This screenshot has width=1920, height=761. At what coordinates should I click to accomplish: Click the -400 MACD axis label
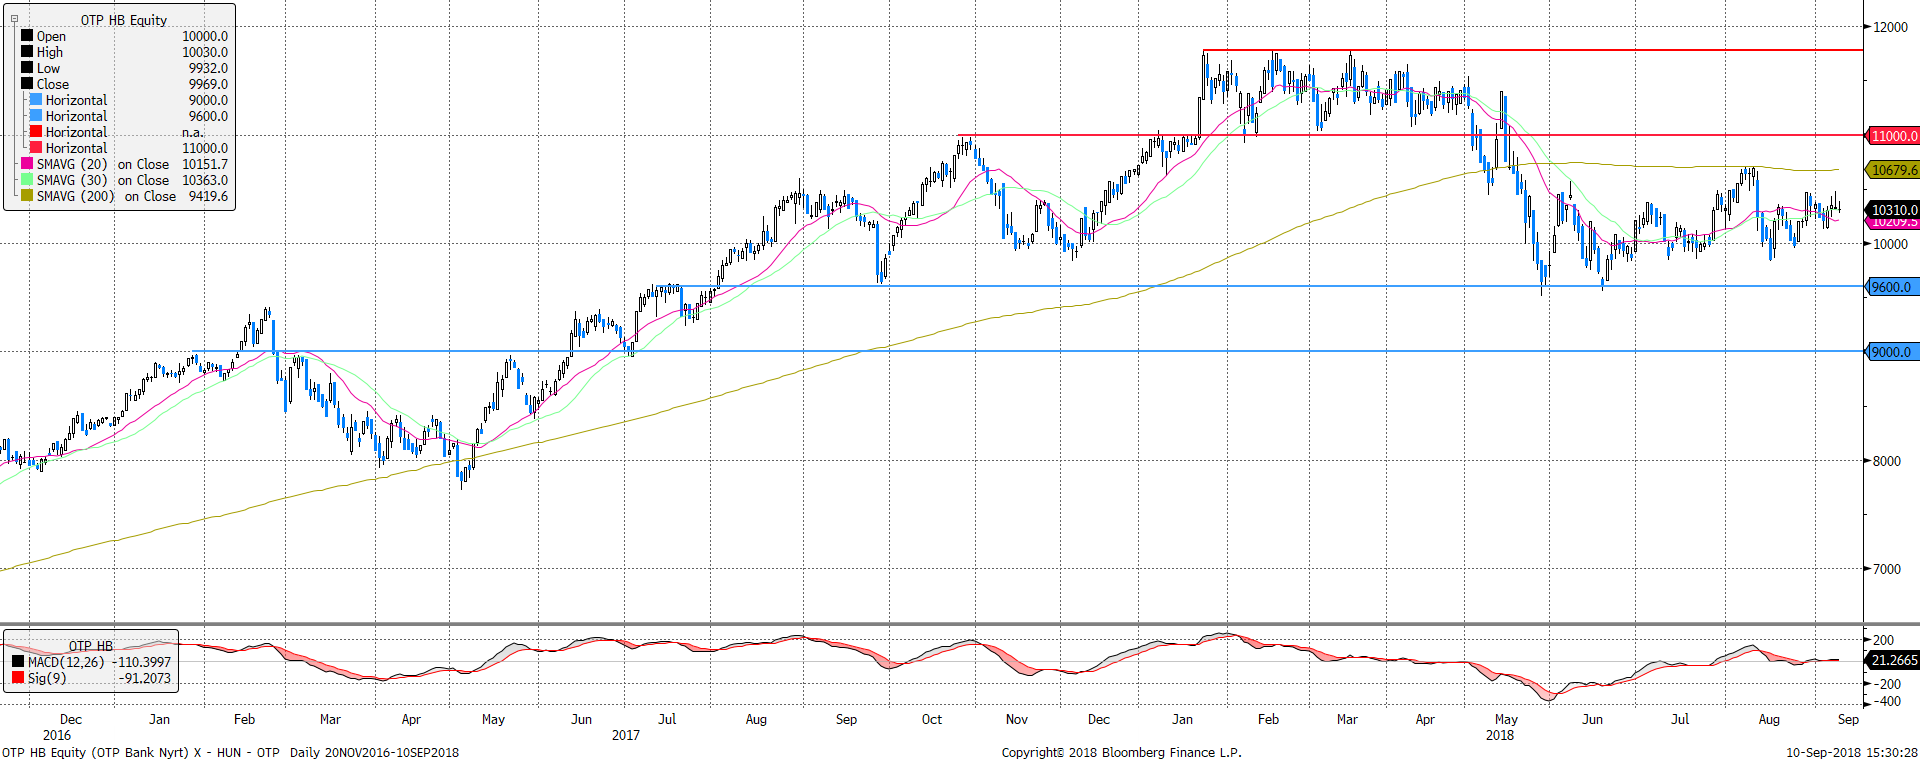pos(1887,702)
